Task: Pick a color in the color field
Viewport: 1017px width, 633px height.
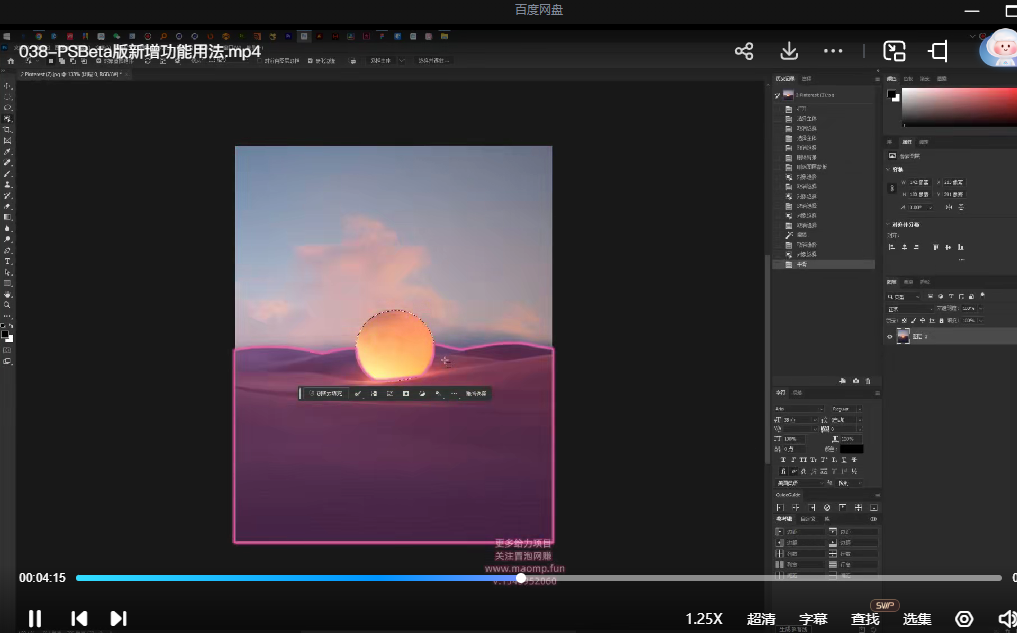Action: [x=959, y=106]
